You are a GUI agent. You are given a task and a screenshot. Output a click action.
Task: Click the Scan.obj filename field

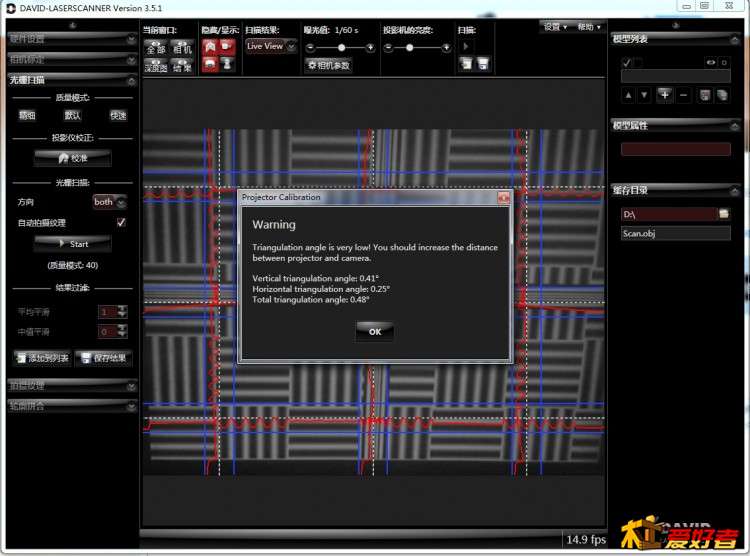(675, 234)
